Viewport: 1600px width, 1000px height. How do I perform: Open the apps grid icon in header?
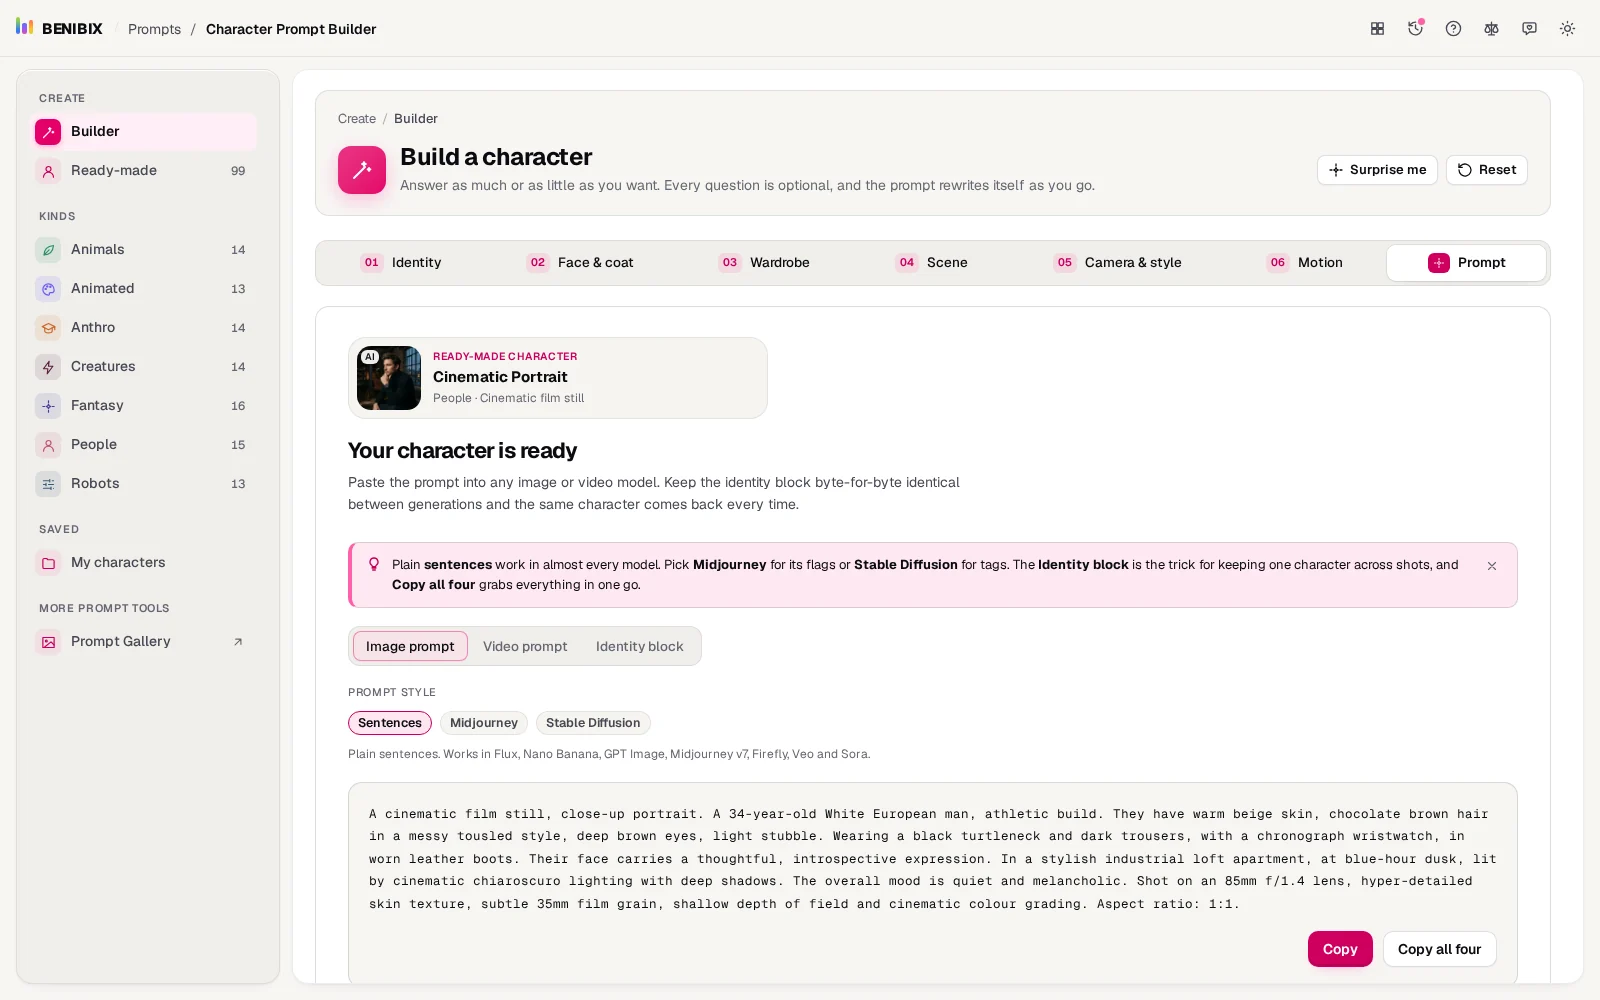coord(1377,29)
